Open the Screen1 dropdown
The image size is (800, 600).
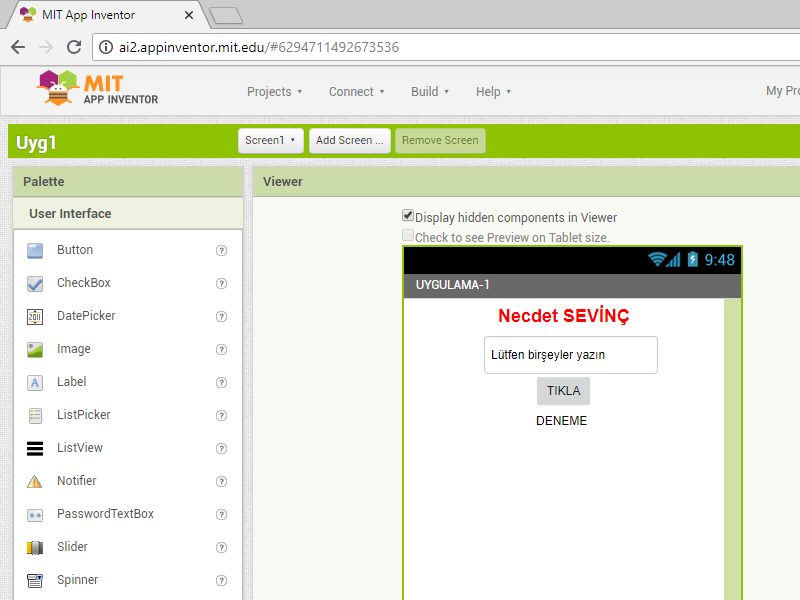pyautogui.click(x=271, y=141)
